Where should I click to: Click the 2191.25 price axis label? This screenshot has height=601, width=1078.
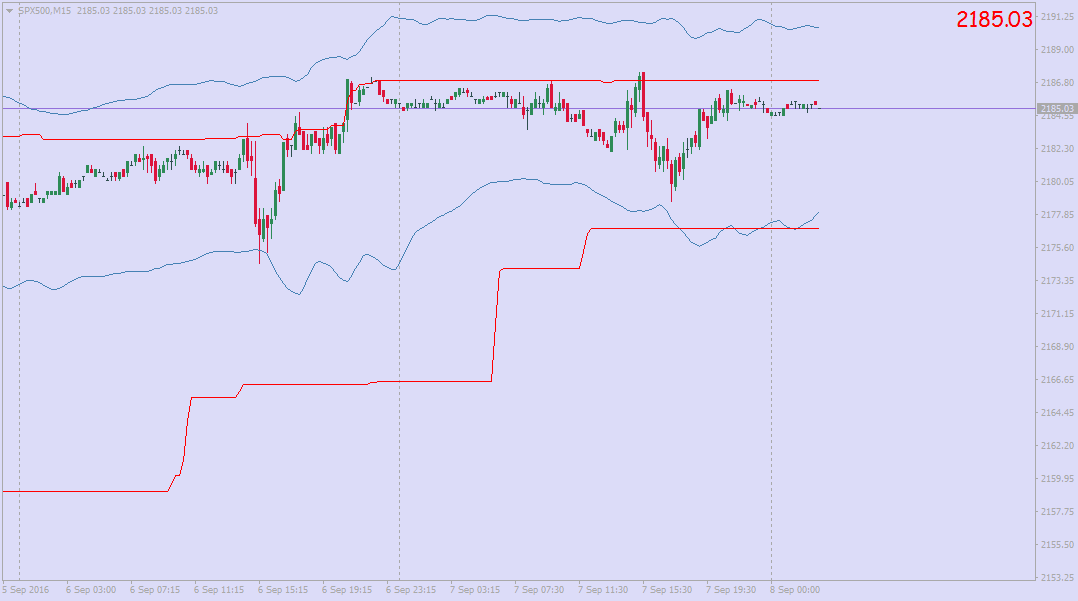[1057, 17]
